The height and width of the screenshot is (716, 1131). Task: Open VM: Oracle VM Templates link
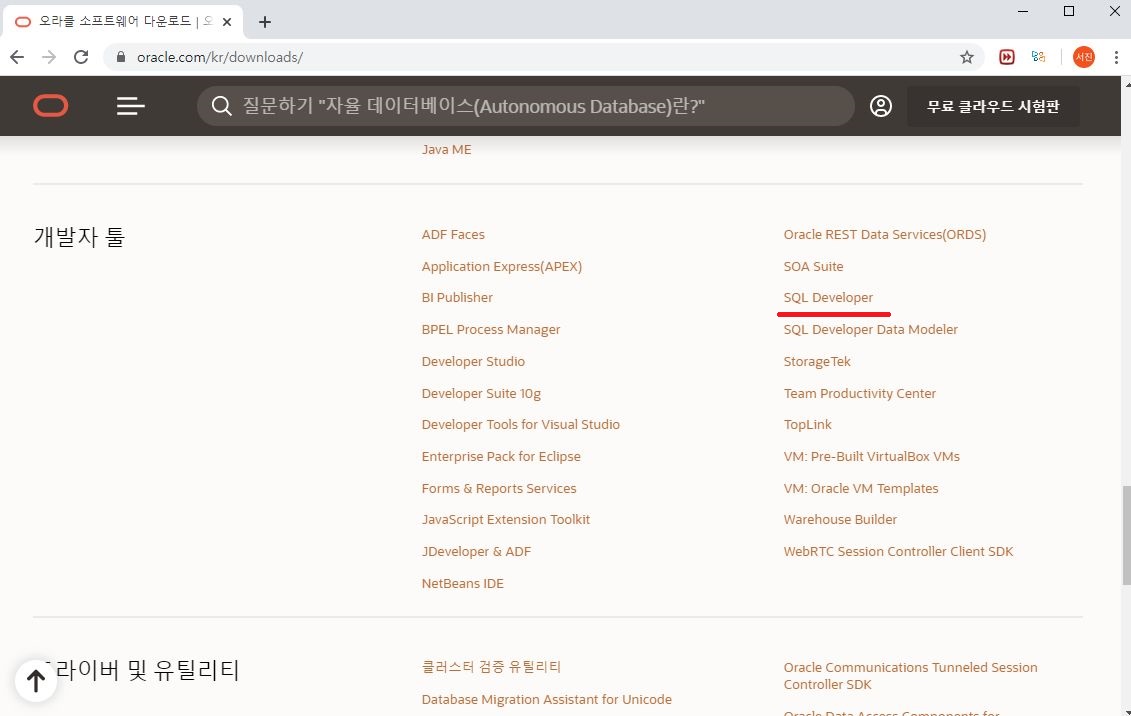pyautogui.click(x=861, y=488)
